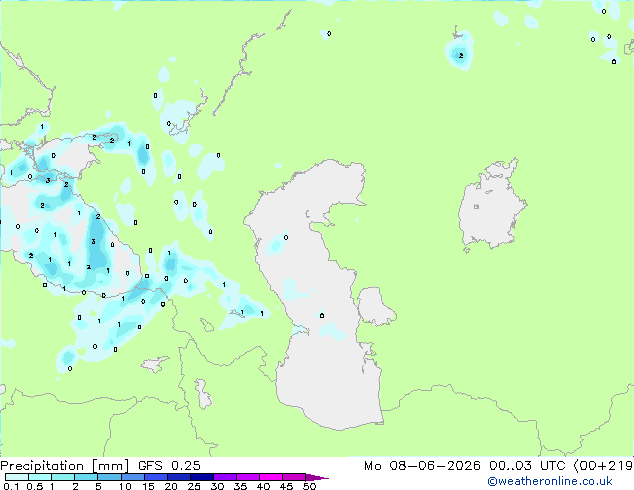The width and height of the screenshot is (634, 490).
Task: Click the legend scale label '25'
Action: coord(194,486)
